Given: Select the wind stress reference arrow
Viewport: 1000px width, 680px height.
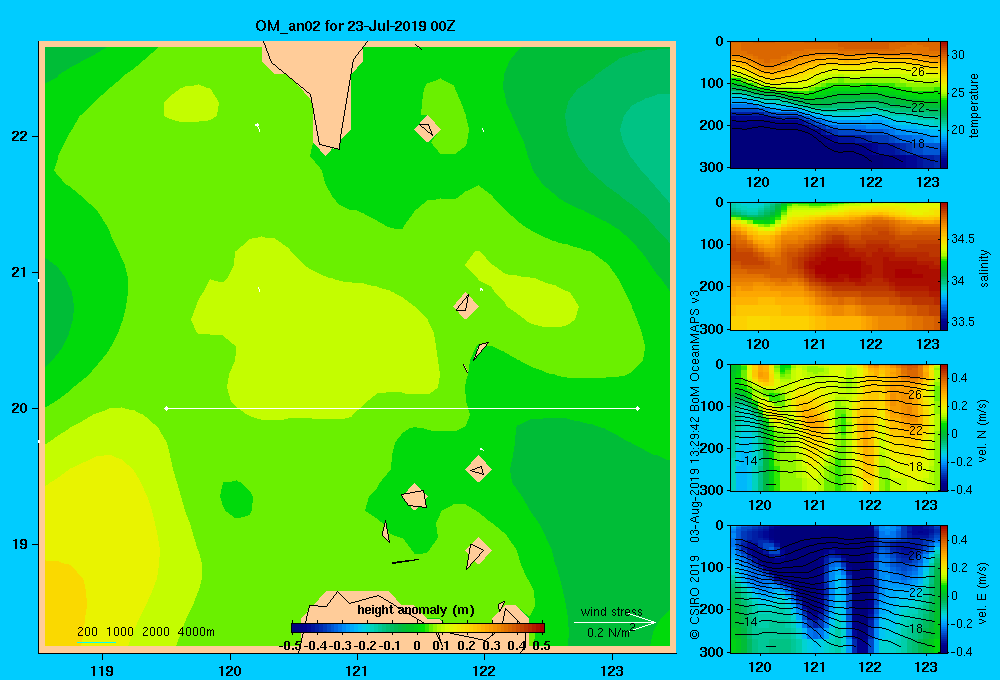Looking at the screenshot, I should point(615,622).
